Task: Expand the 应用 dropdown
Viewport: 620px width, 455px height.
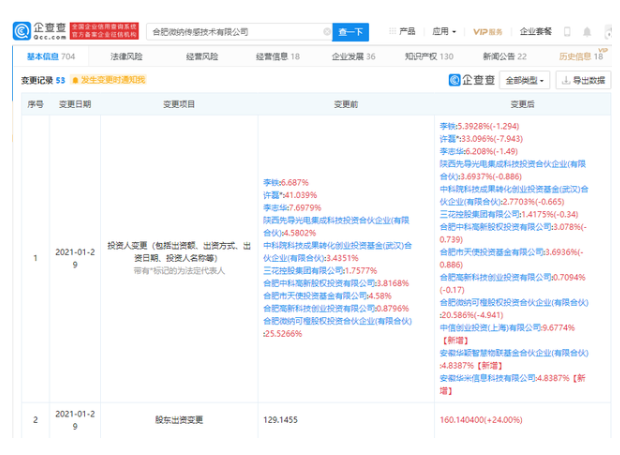Action: click(444, 32)
